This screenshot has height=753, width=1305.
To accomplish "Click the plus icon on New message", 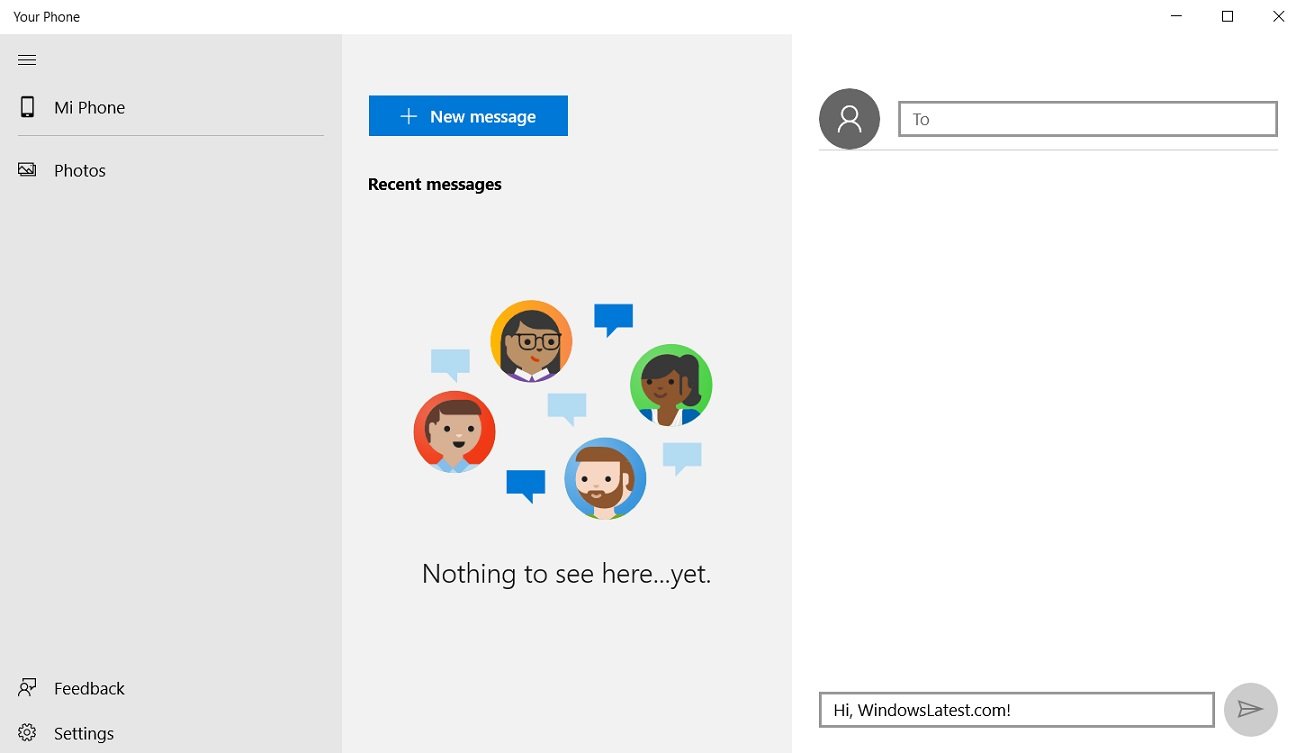I will [407, 116].
